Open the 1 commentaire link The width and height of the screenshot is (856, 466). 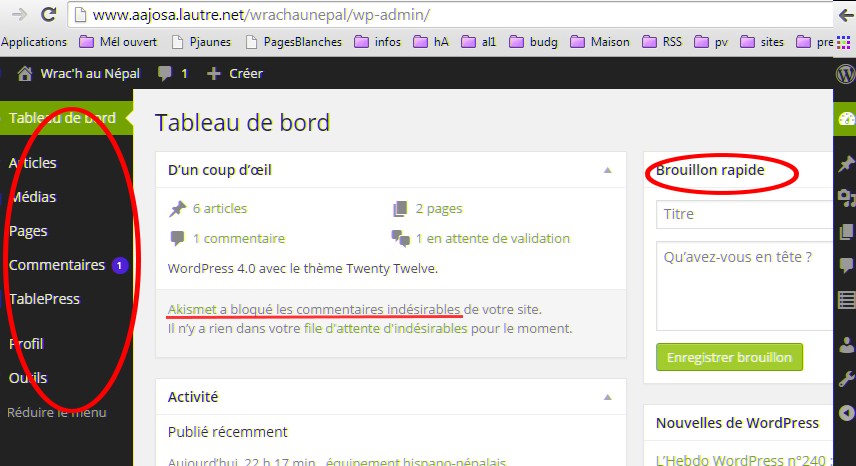click(x=239, y=238)
